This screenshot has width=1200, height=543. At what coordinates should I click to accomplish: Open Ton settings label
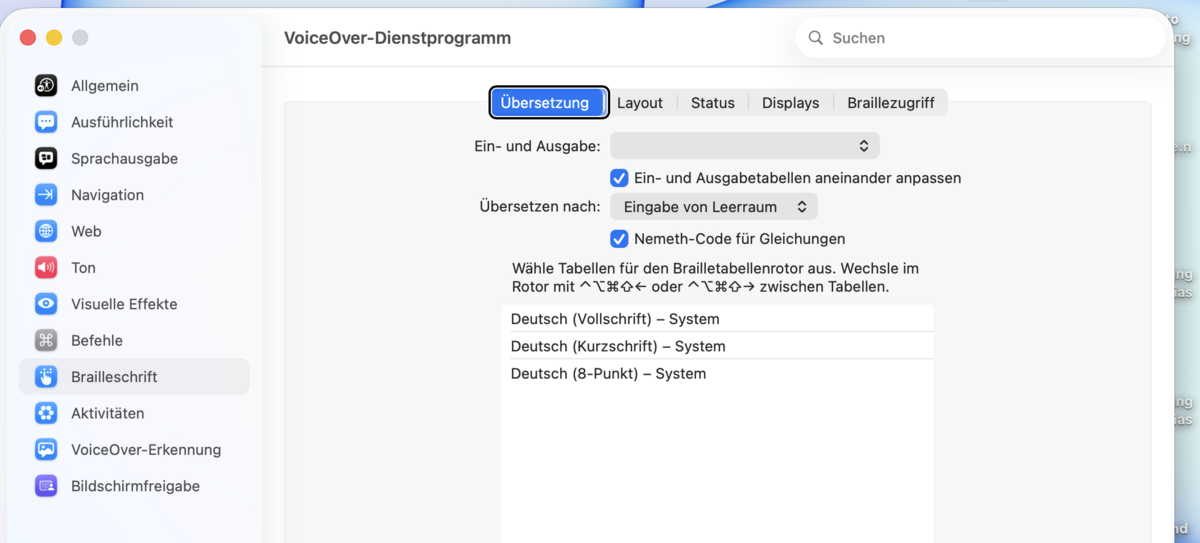(x=83, y=267)
